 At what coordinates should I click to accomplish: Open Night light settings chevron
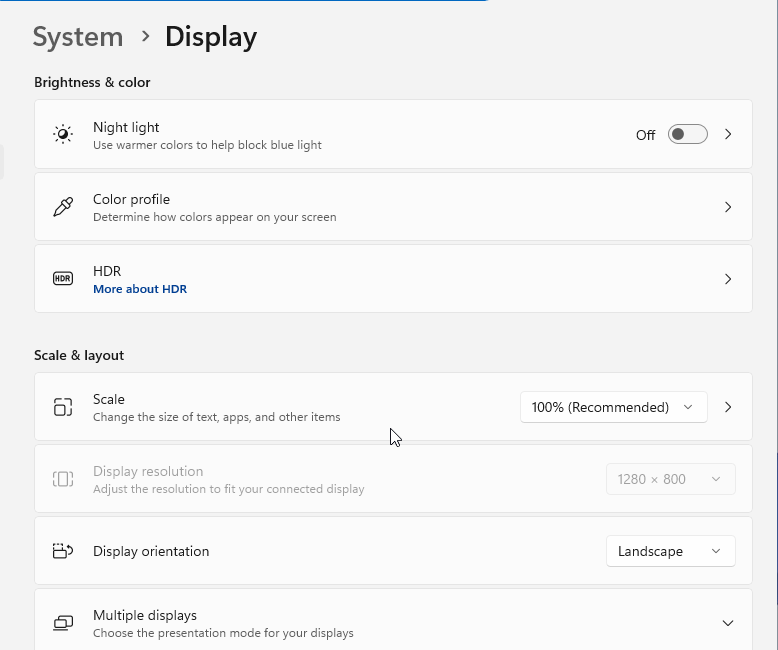[x=728, y=134]
